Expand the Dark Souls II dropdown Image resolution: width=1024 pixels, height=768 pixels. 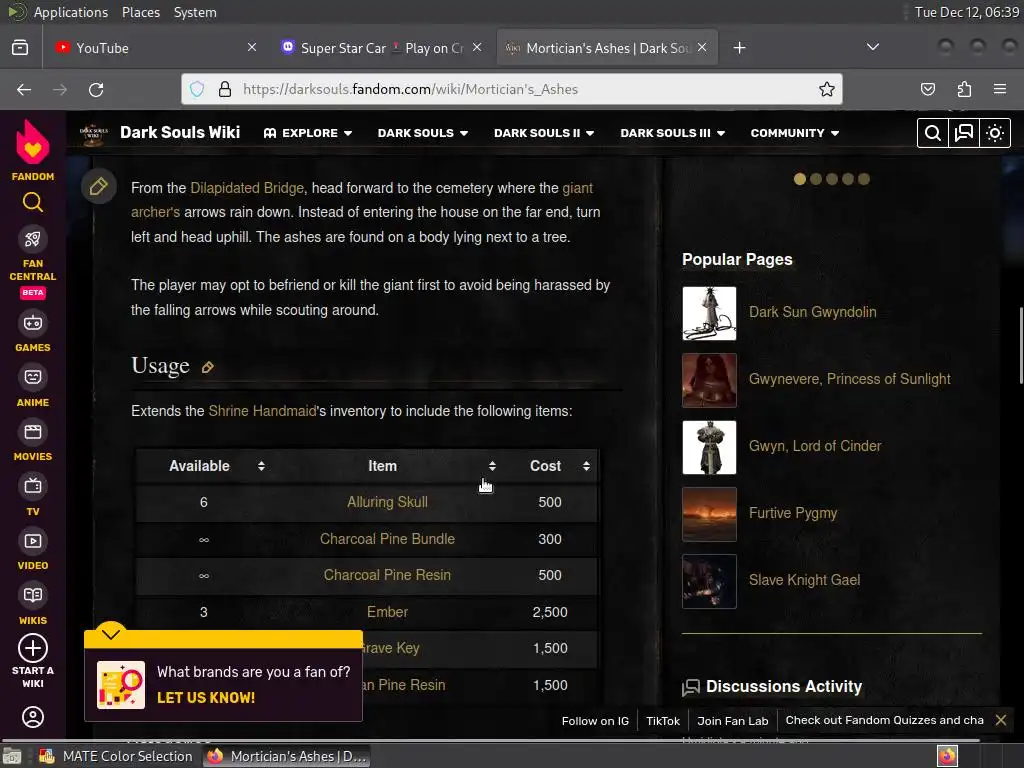pos(544,133)
